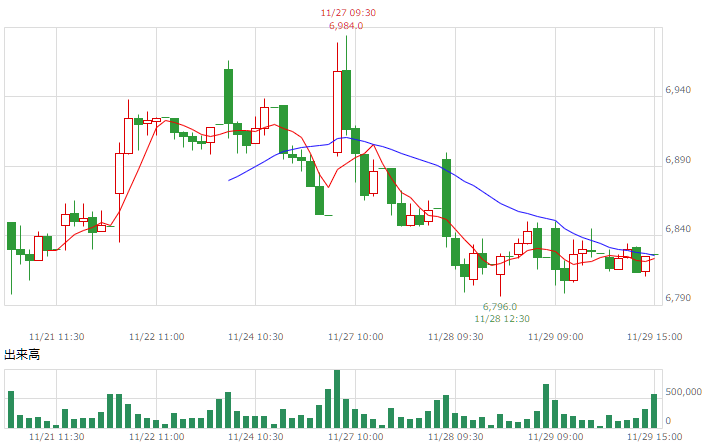Select the 6,796.0 low price annotation
This screenshot has height=448, width=706.
point(500,307)
